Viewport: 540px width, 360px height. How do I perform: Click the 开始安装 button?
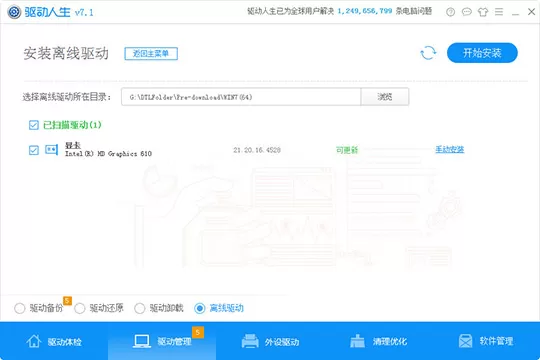coord(482,53)
